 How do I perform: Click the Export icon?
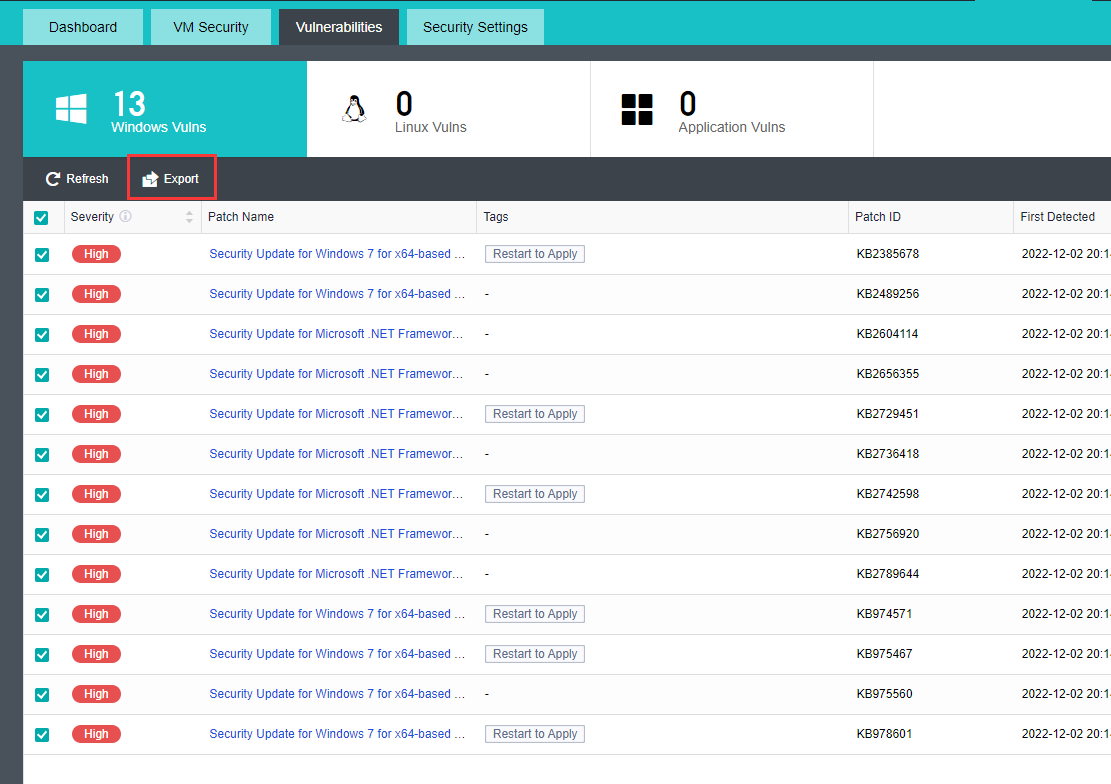coord(150,179)
